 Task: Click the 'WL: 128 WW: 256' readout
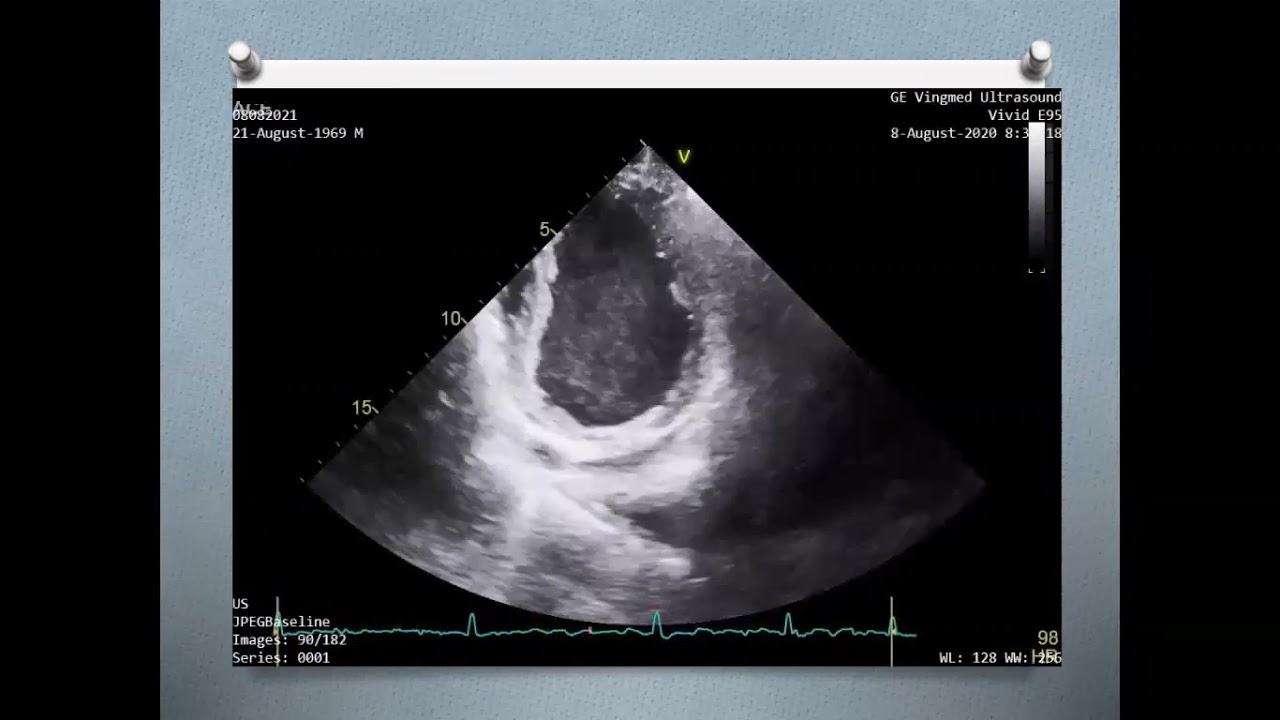pyautogui.click(x=1000, y=658)
